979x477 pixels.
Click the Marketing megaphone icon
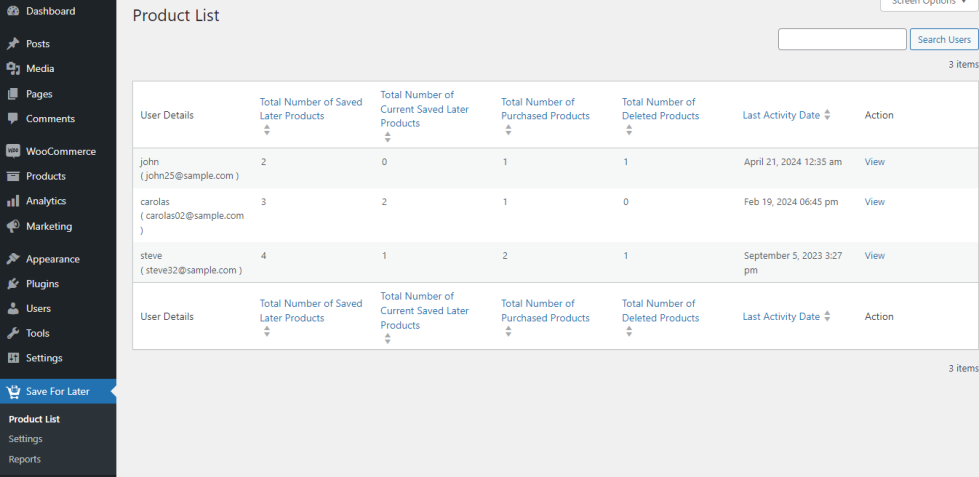[13, 226]
